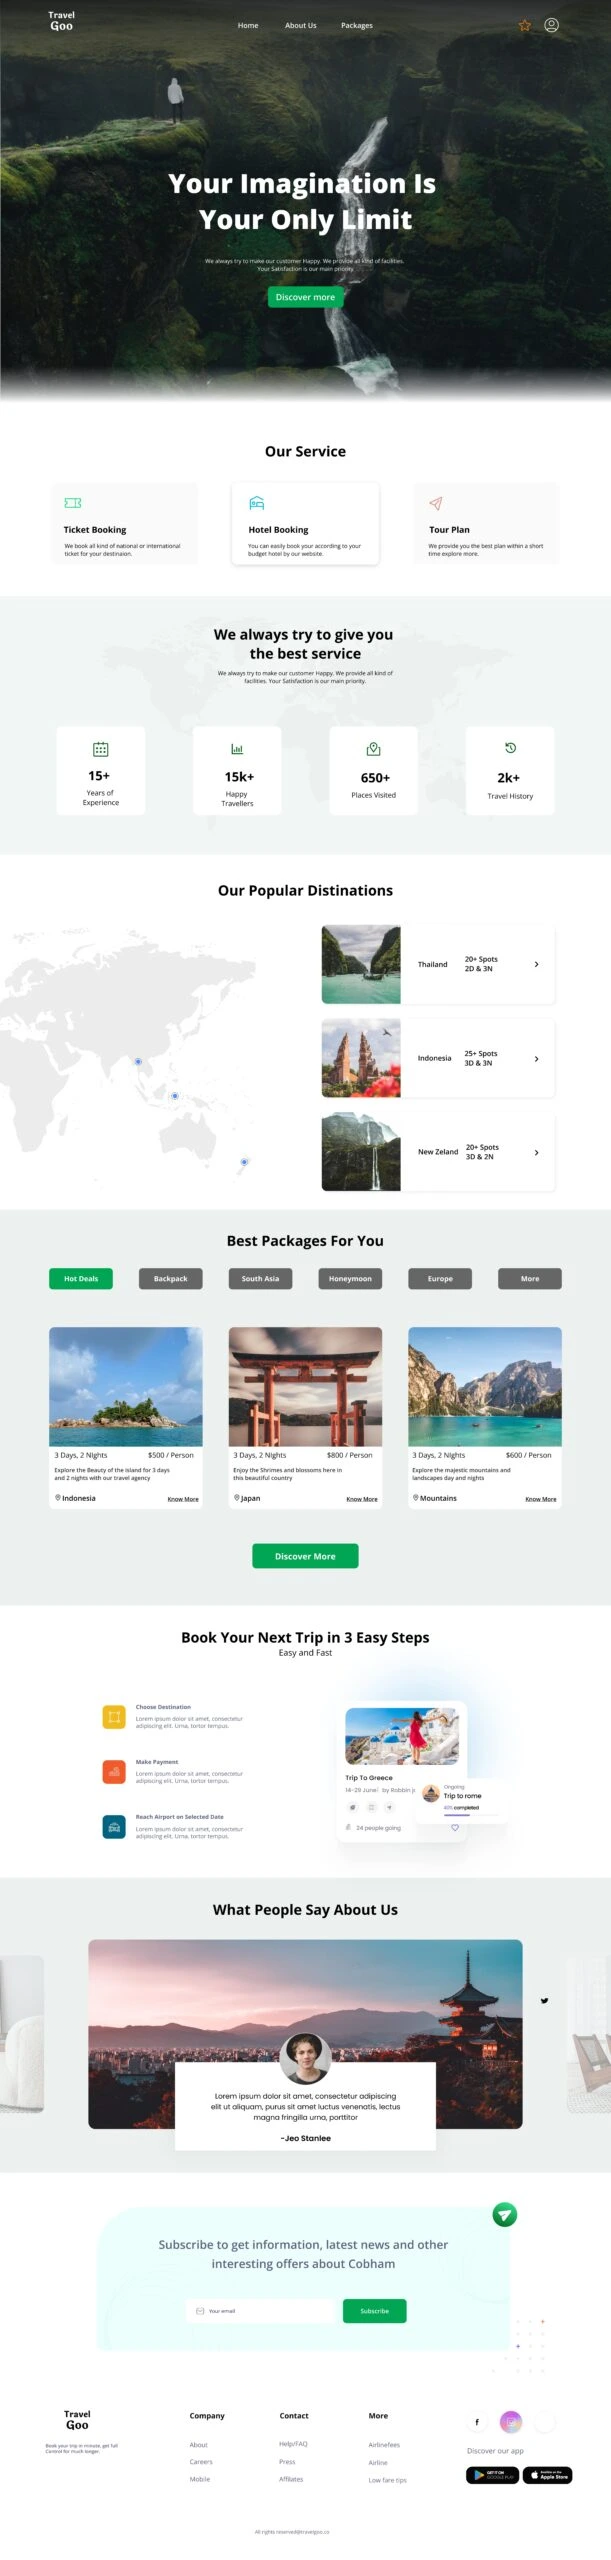
Task: Expand the Indonesia destination arrow
Action: point(536,1058)
